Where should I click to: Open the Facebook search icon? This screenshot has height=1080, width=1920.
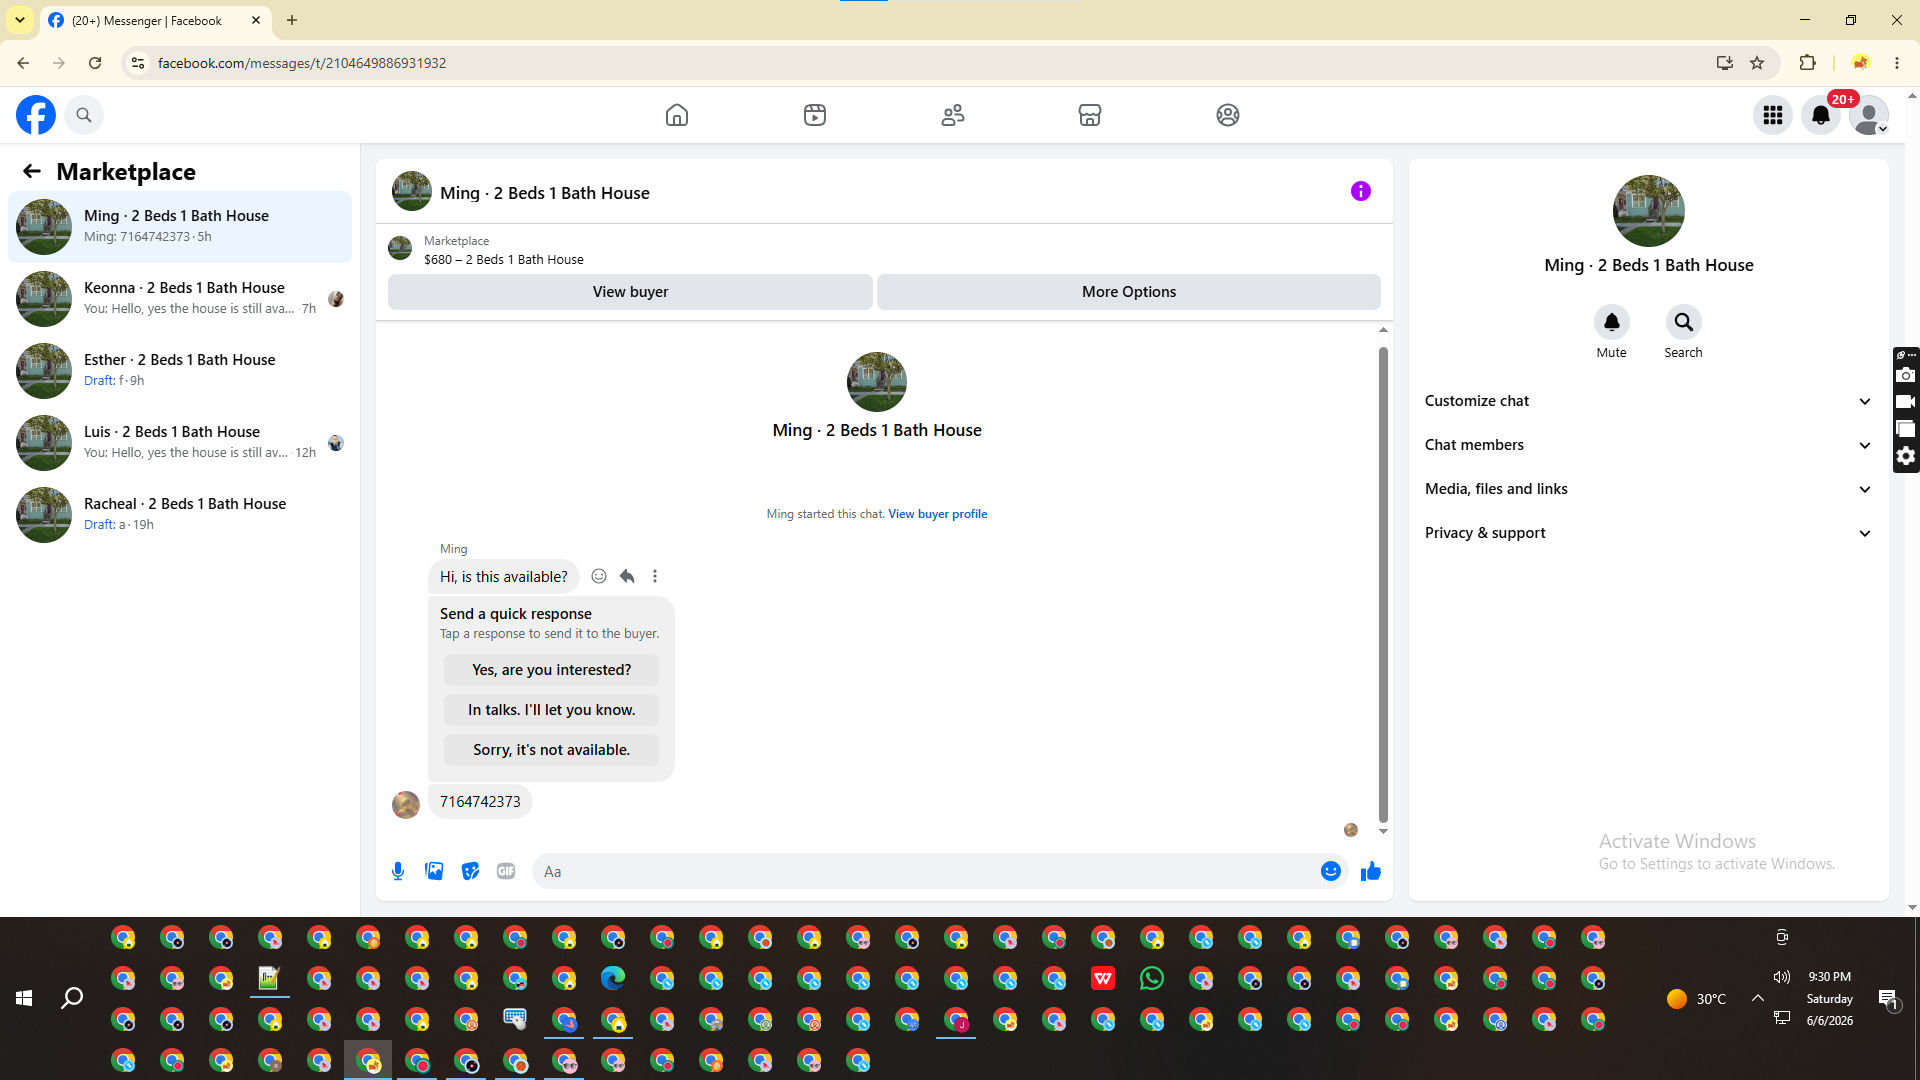point(84,115)
